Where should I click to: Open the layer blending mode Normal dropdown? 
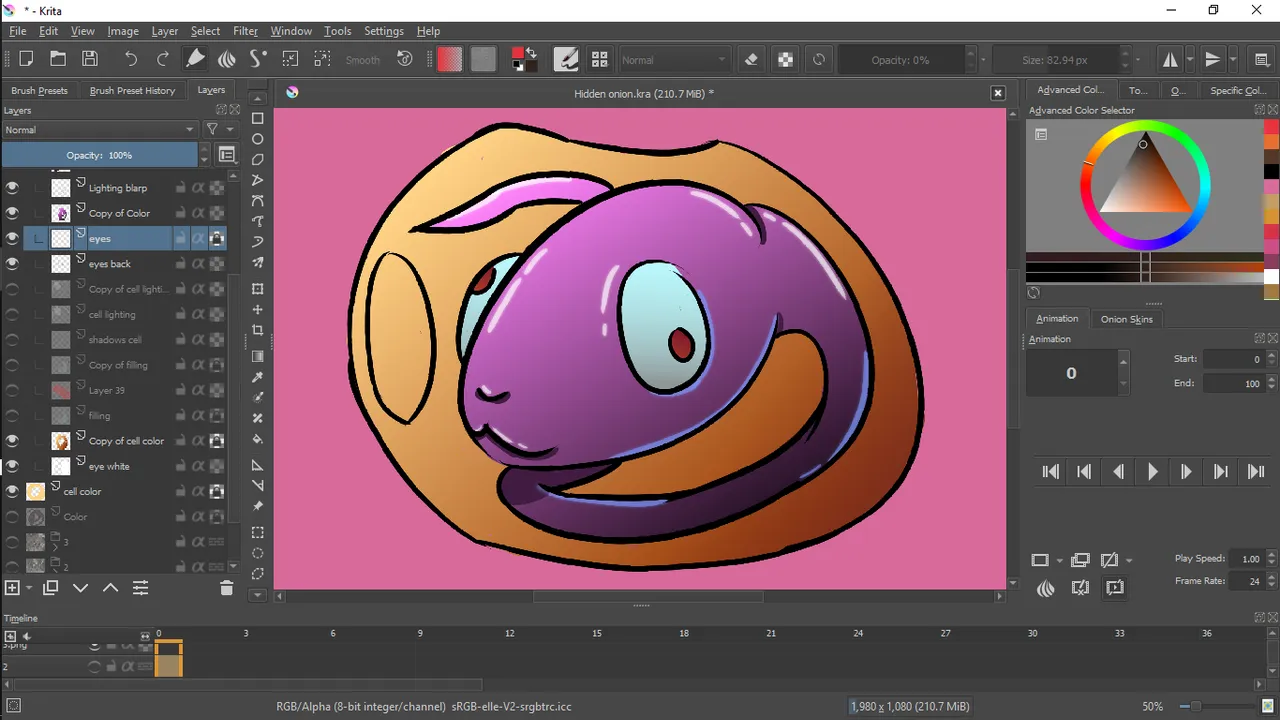coord(99,130)
